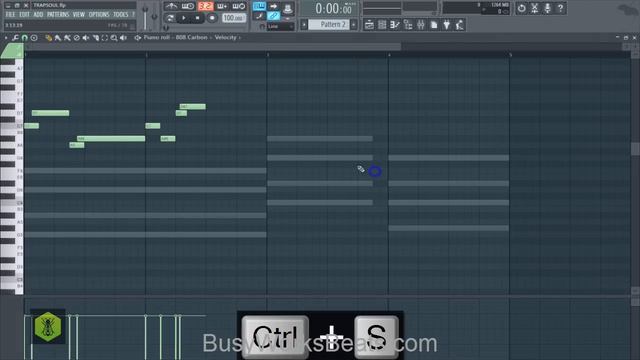Open the ADD menu
The height and width of the screenshot is (360, 640).
coord(38,15)
